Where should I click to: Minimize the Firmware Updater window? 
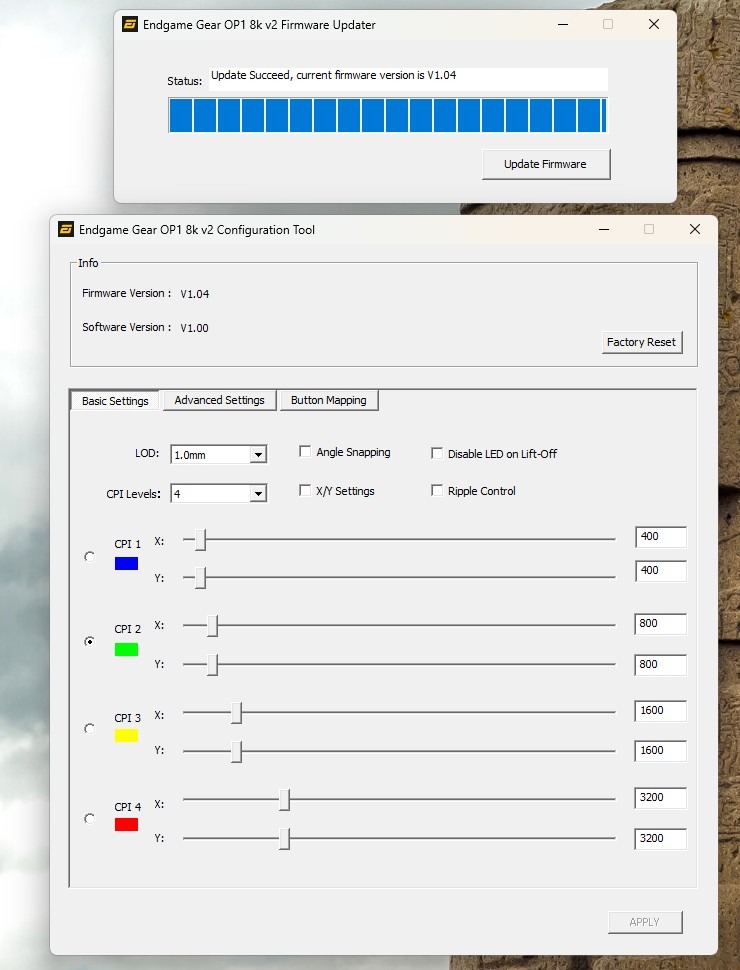coord(563,24)
